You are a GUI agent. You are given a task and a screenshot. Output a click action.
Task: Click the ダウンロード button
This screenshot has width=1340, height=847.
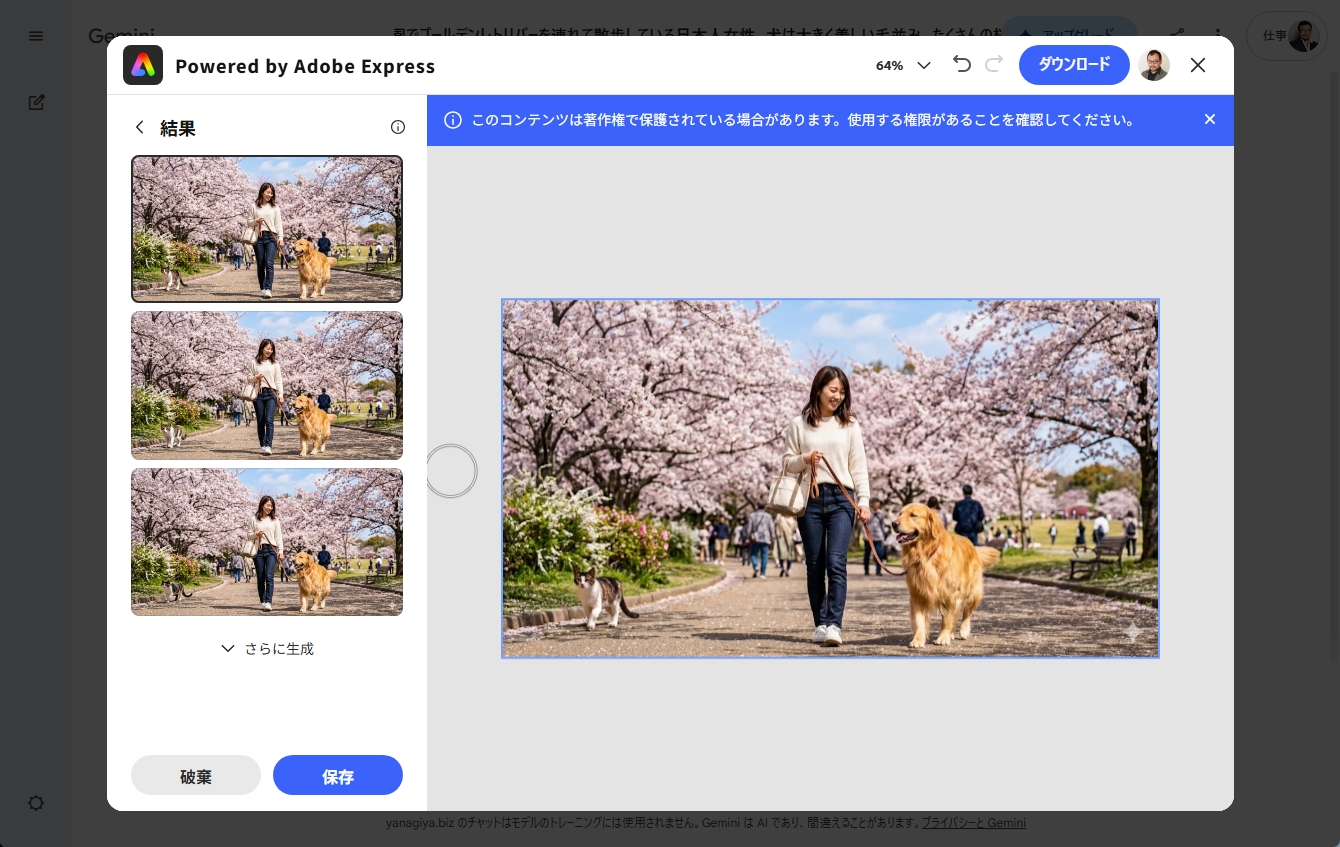pos(1074,65)
